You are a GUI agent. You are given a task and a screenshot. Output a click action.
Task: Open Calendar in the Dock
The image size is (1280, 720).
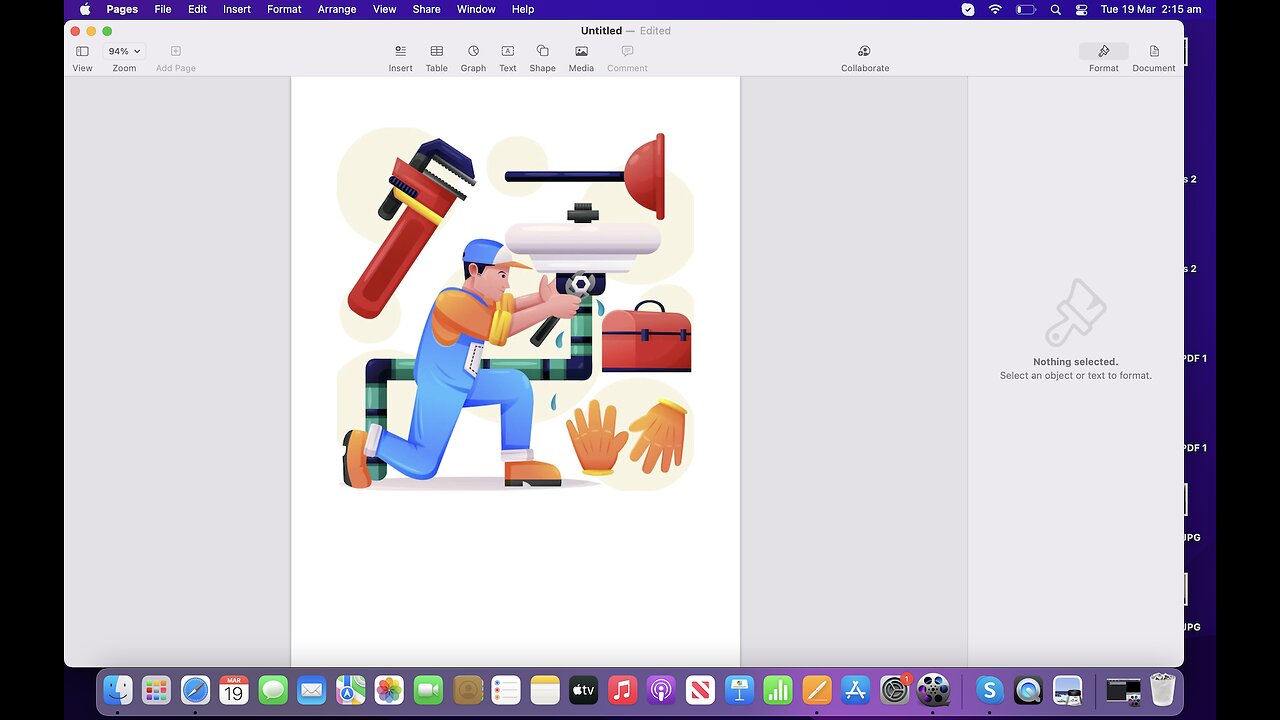point(234,690)
